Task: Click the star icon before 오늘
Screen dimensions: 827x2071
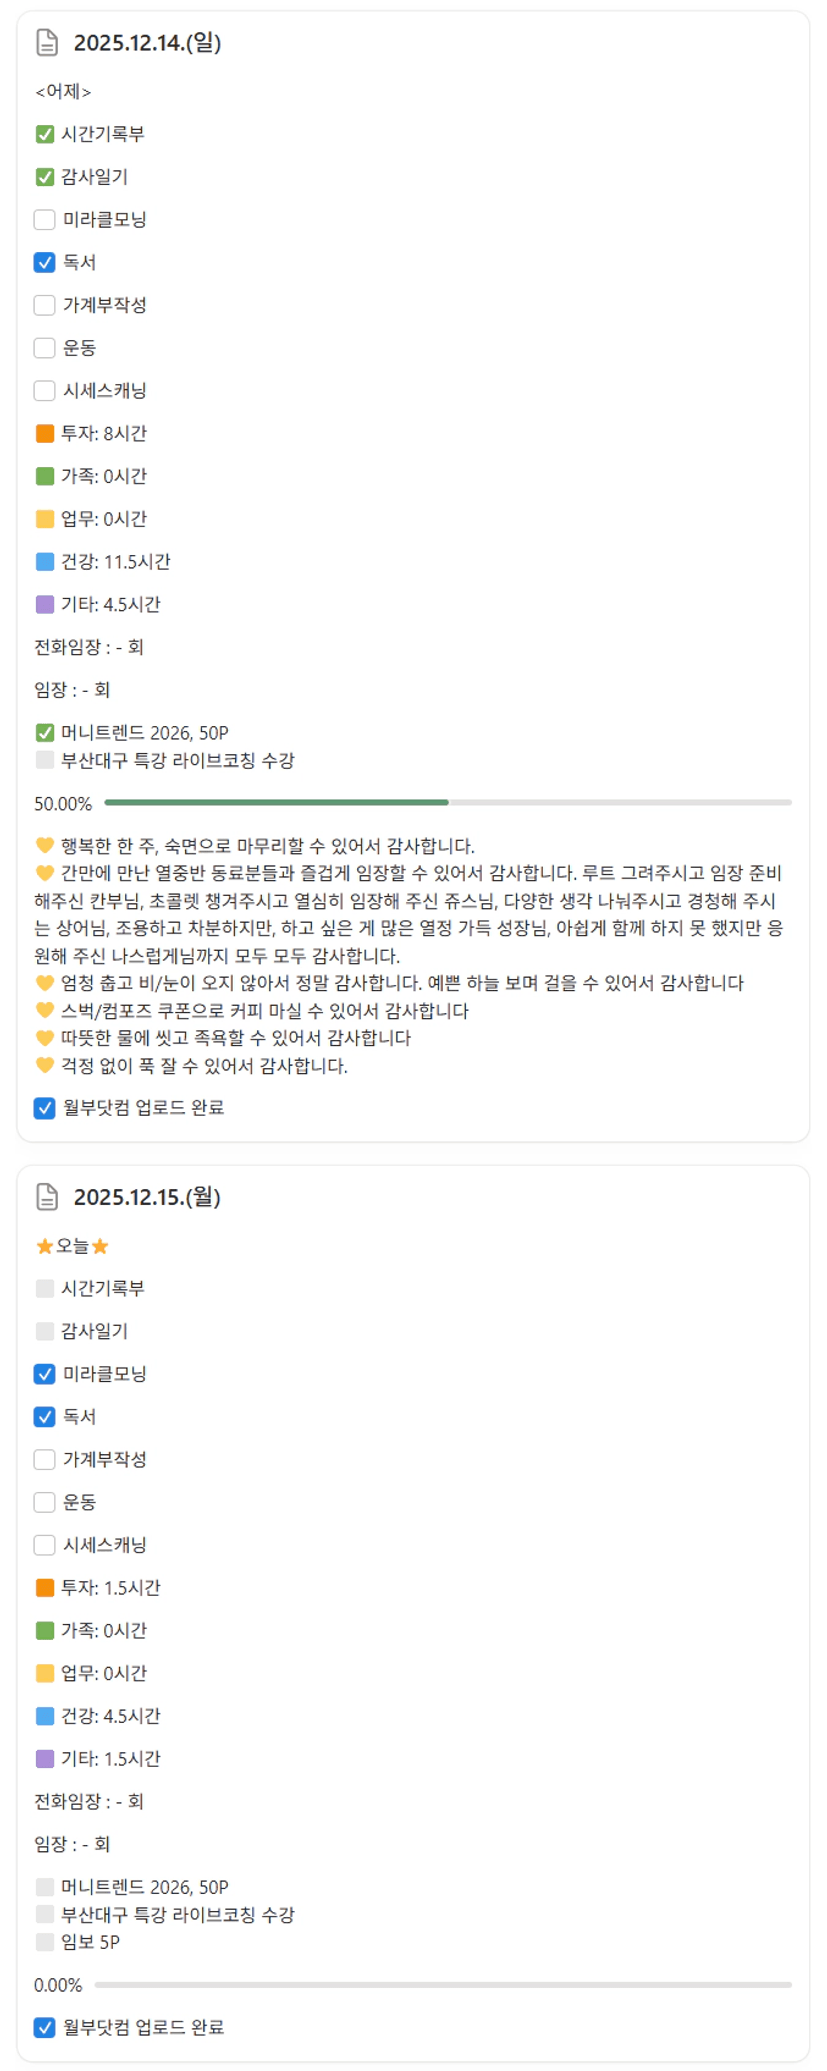Action: click(x=44, y=1246)
